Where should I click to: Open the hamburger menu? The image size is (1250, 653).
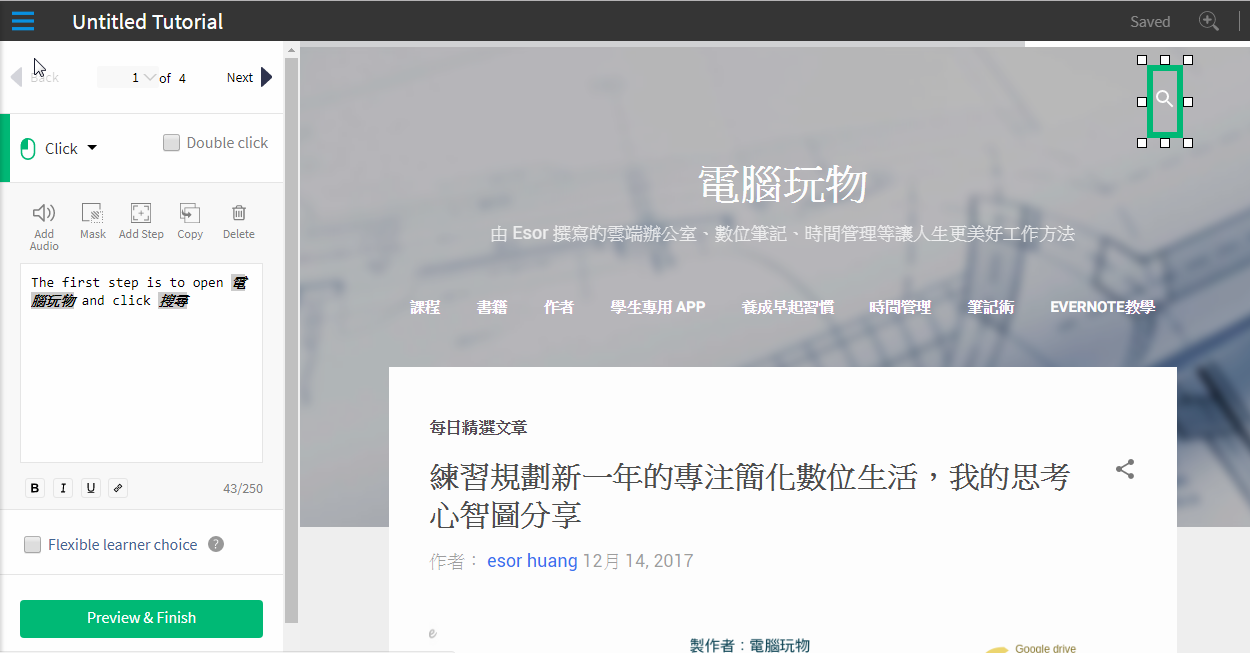pyautogui.click(x=22, y=21)
